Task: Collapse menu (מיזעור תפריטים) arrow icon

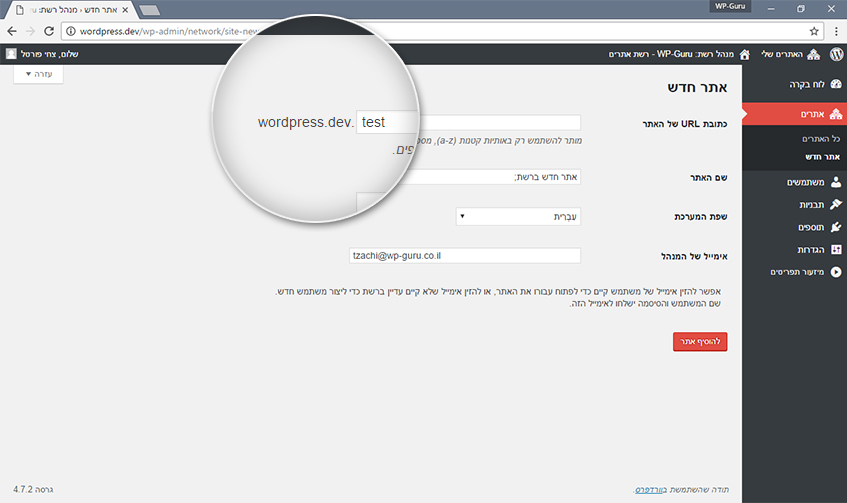Action: (x=836, y=272)
